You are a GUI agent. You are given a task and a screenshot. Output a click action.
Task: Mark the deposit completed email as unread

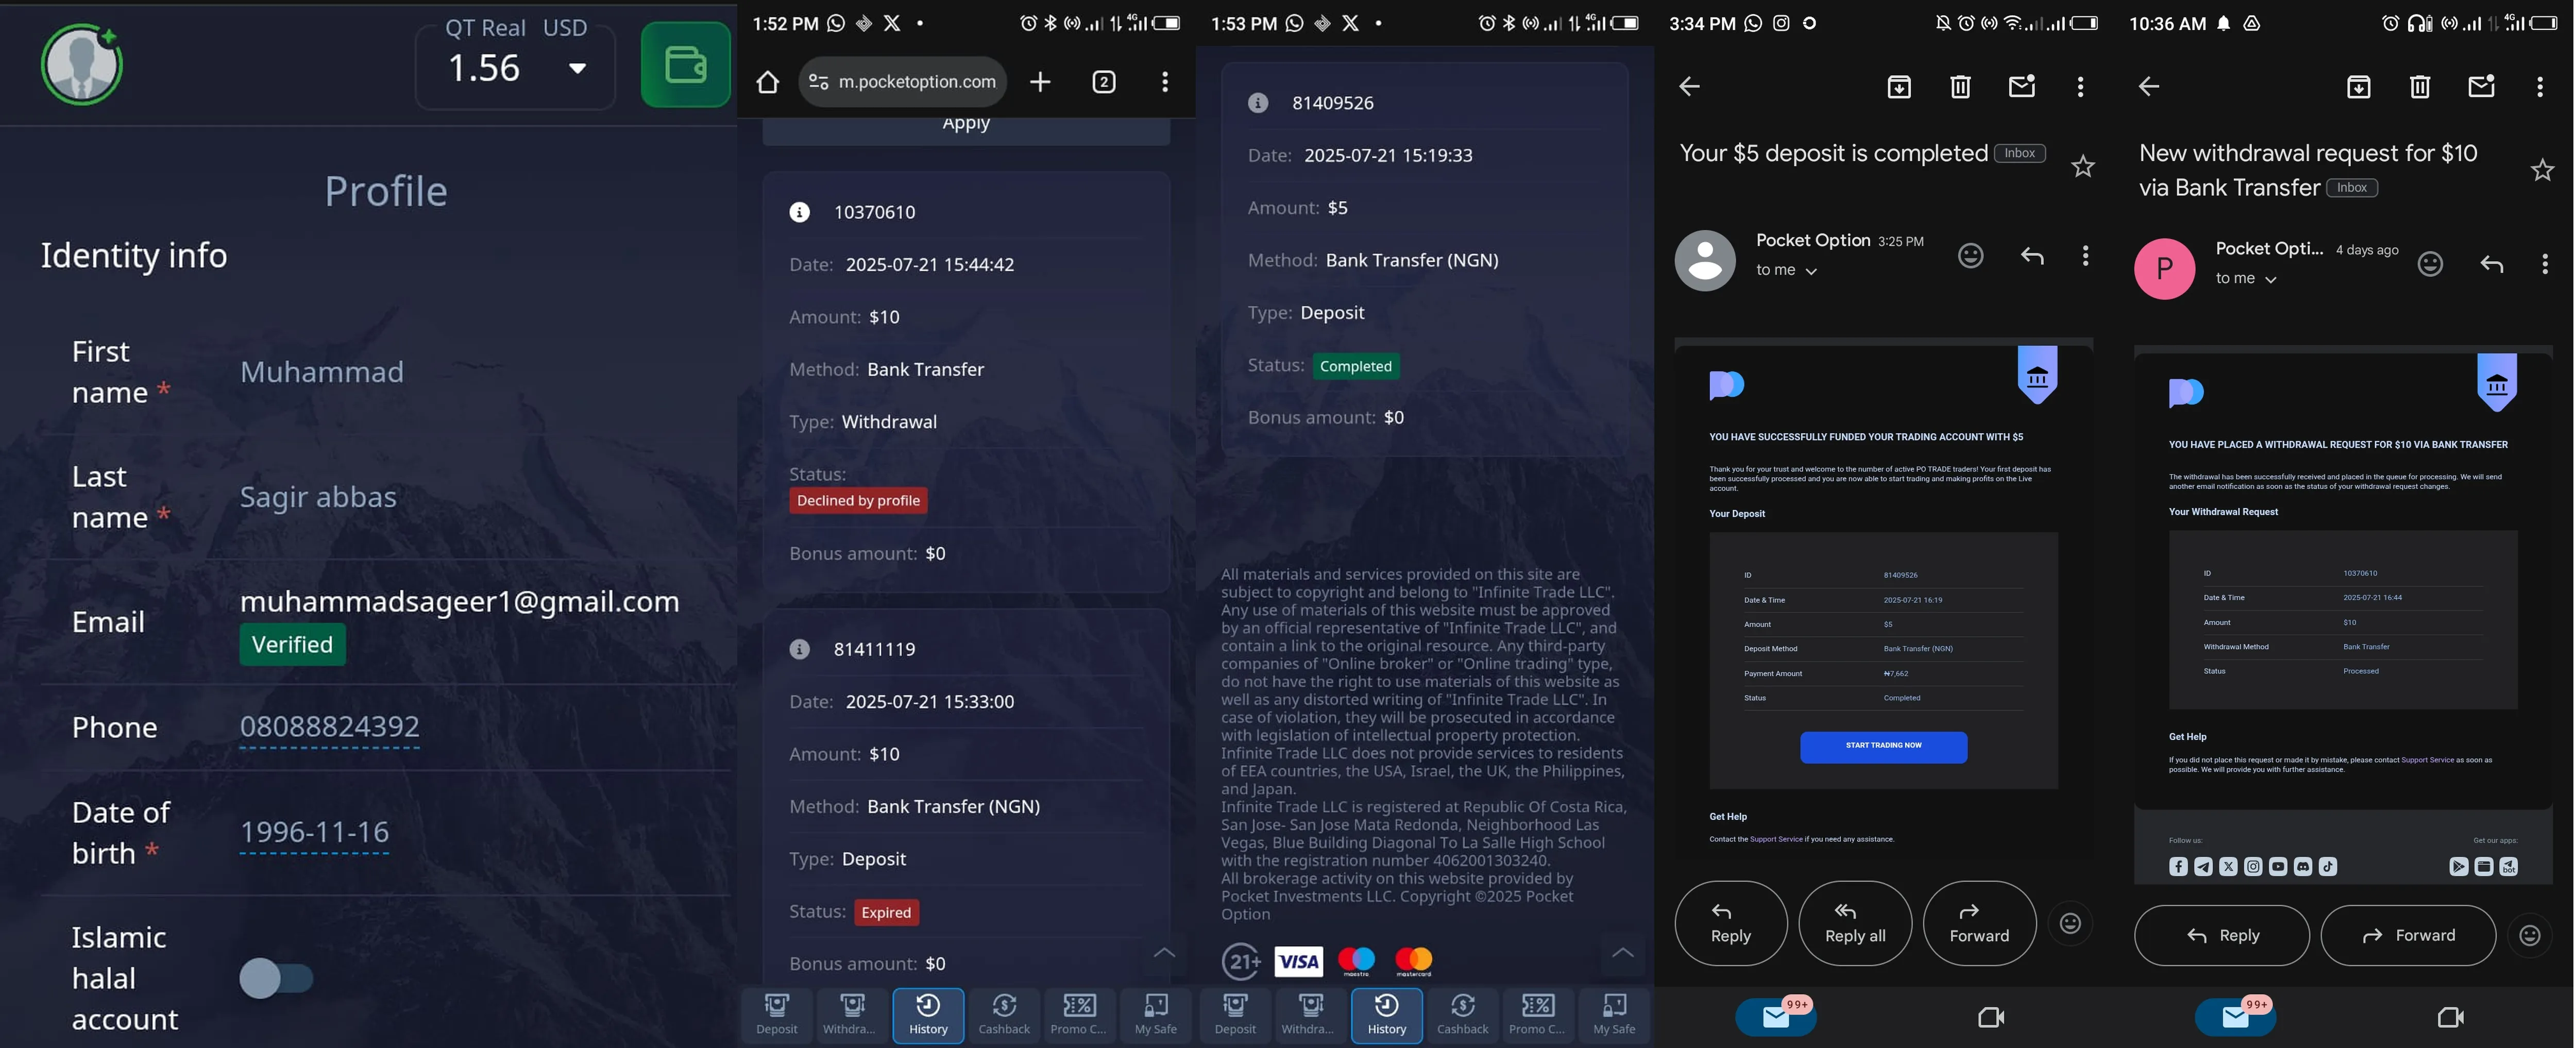click(2022, 87)
